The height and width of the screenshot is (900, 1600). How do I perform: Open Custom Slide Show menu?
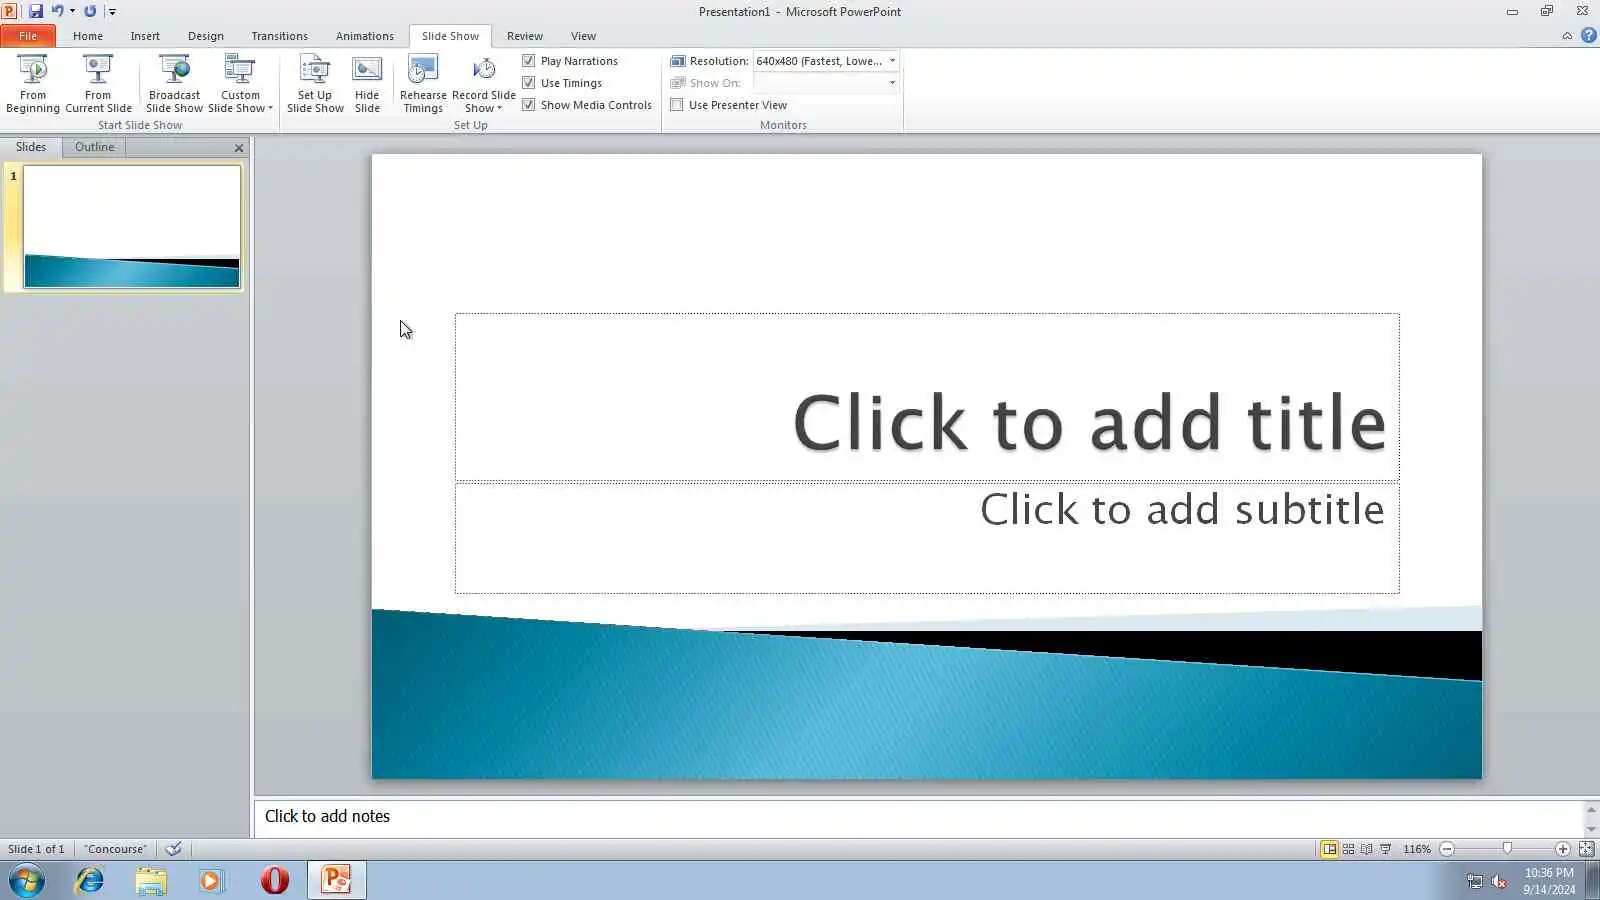pyautogui.click(x=240, y=84)
